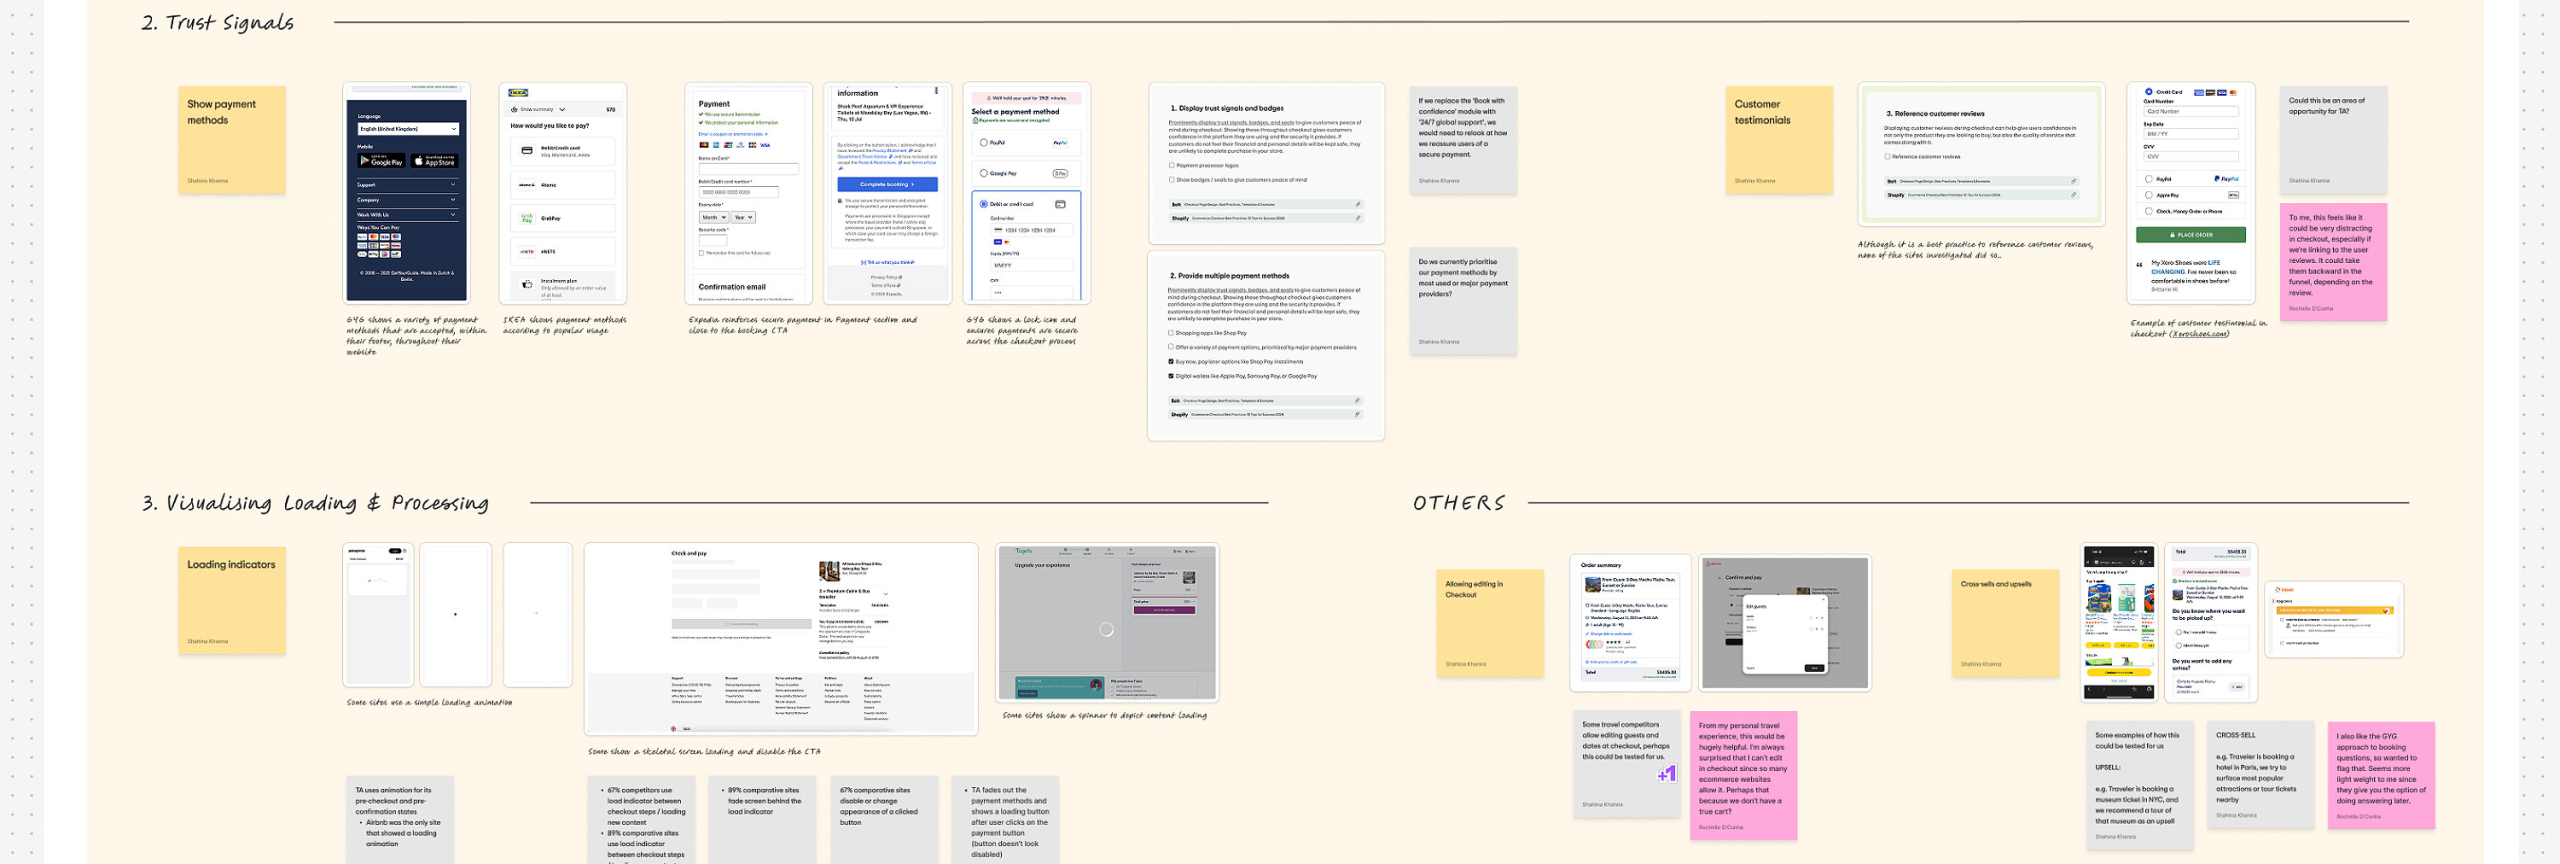
Task: Tick the 'Payment processor logos' checkbox
Action: point(1171,165)
